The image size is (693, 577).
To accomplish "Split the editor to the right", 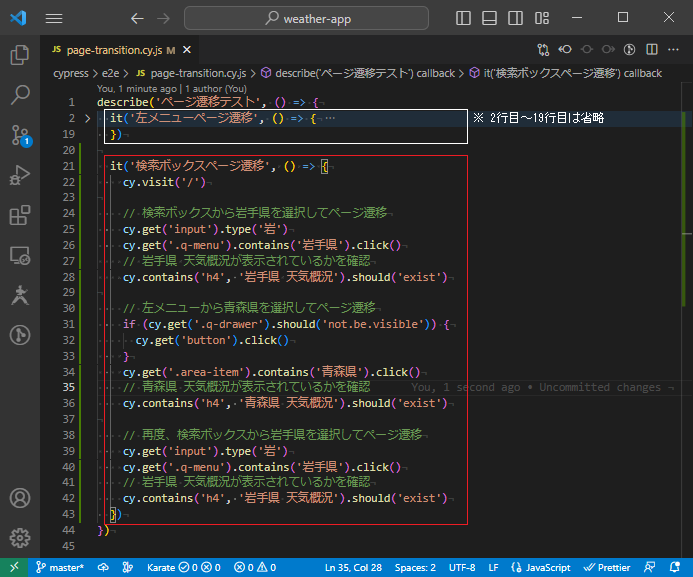I will click(652, 49).
